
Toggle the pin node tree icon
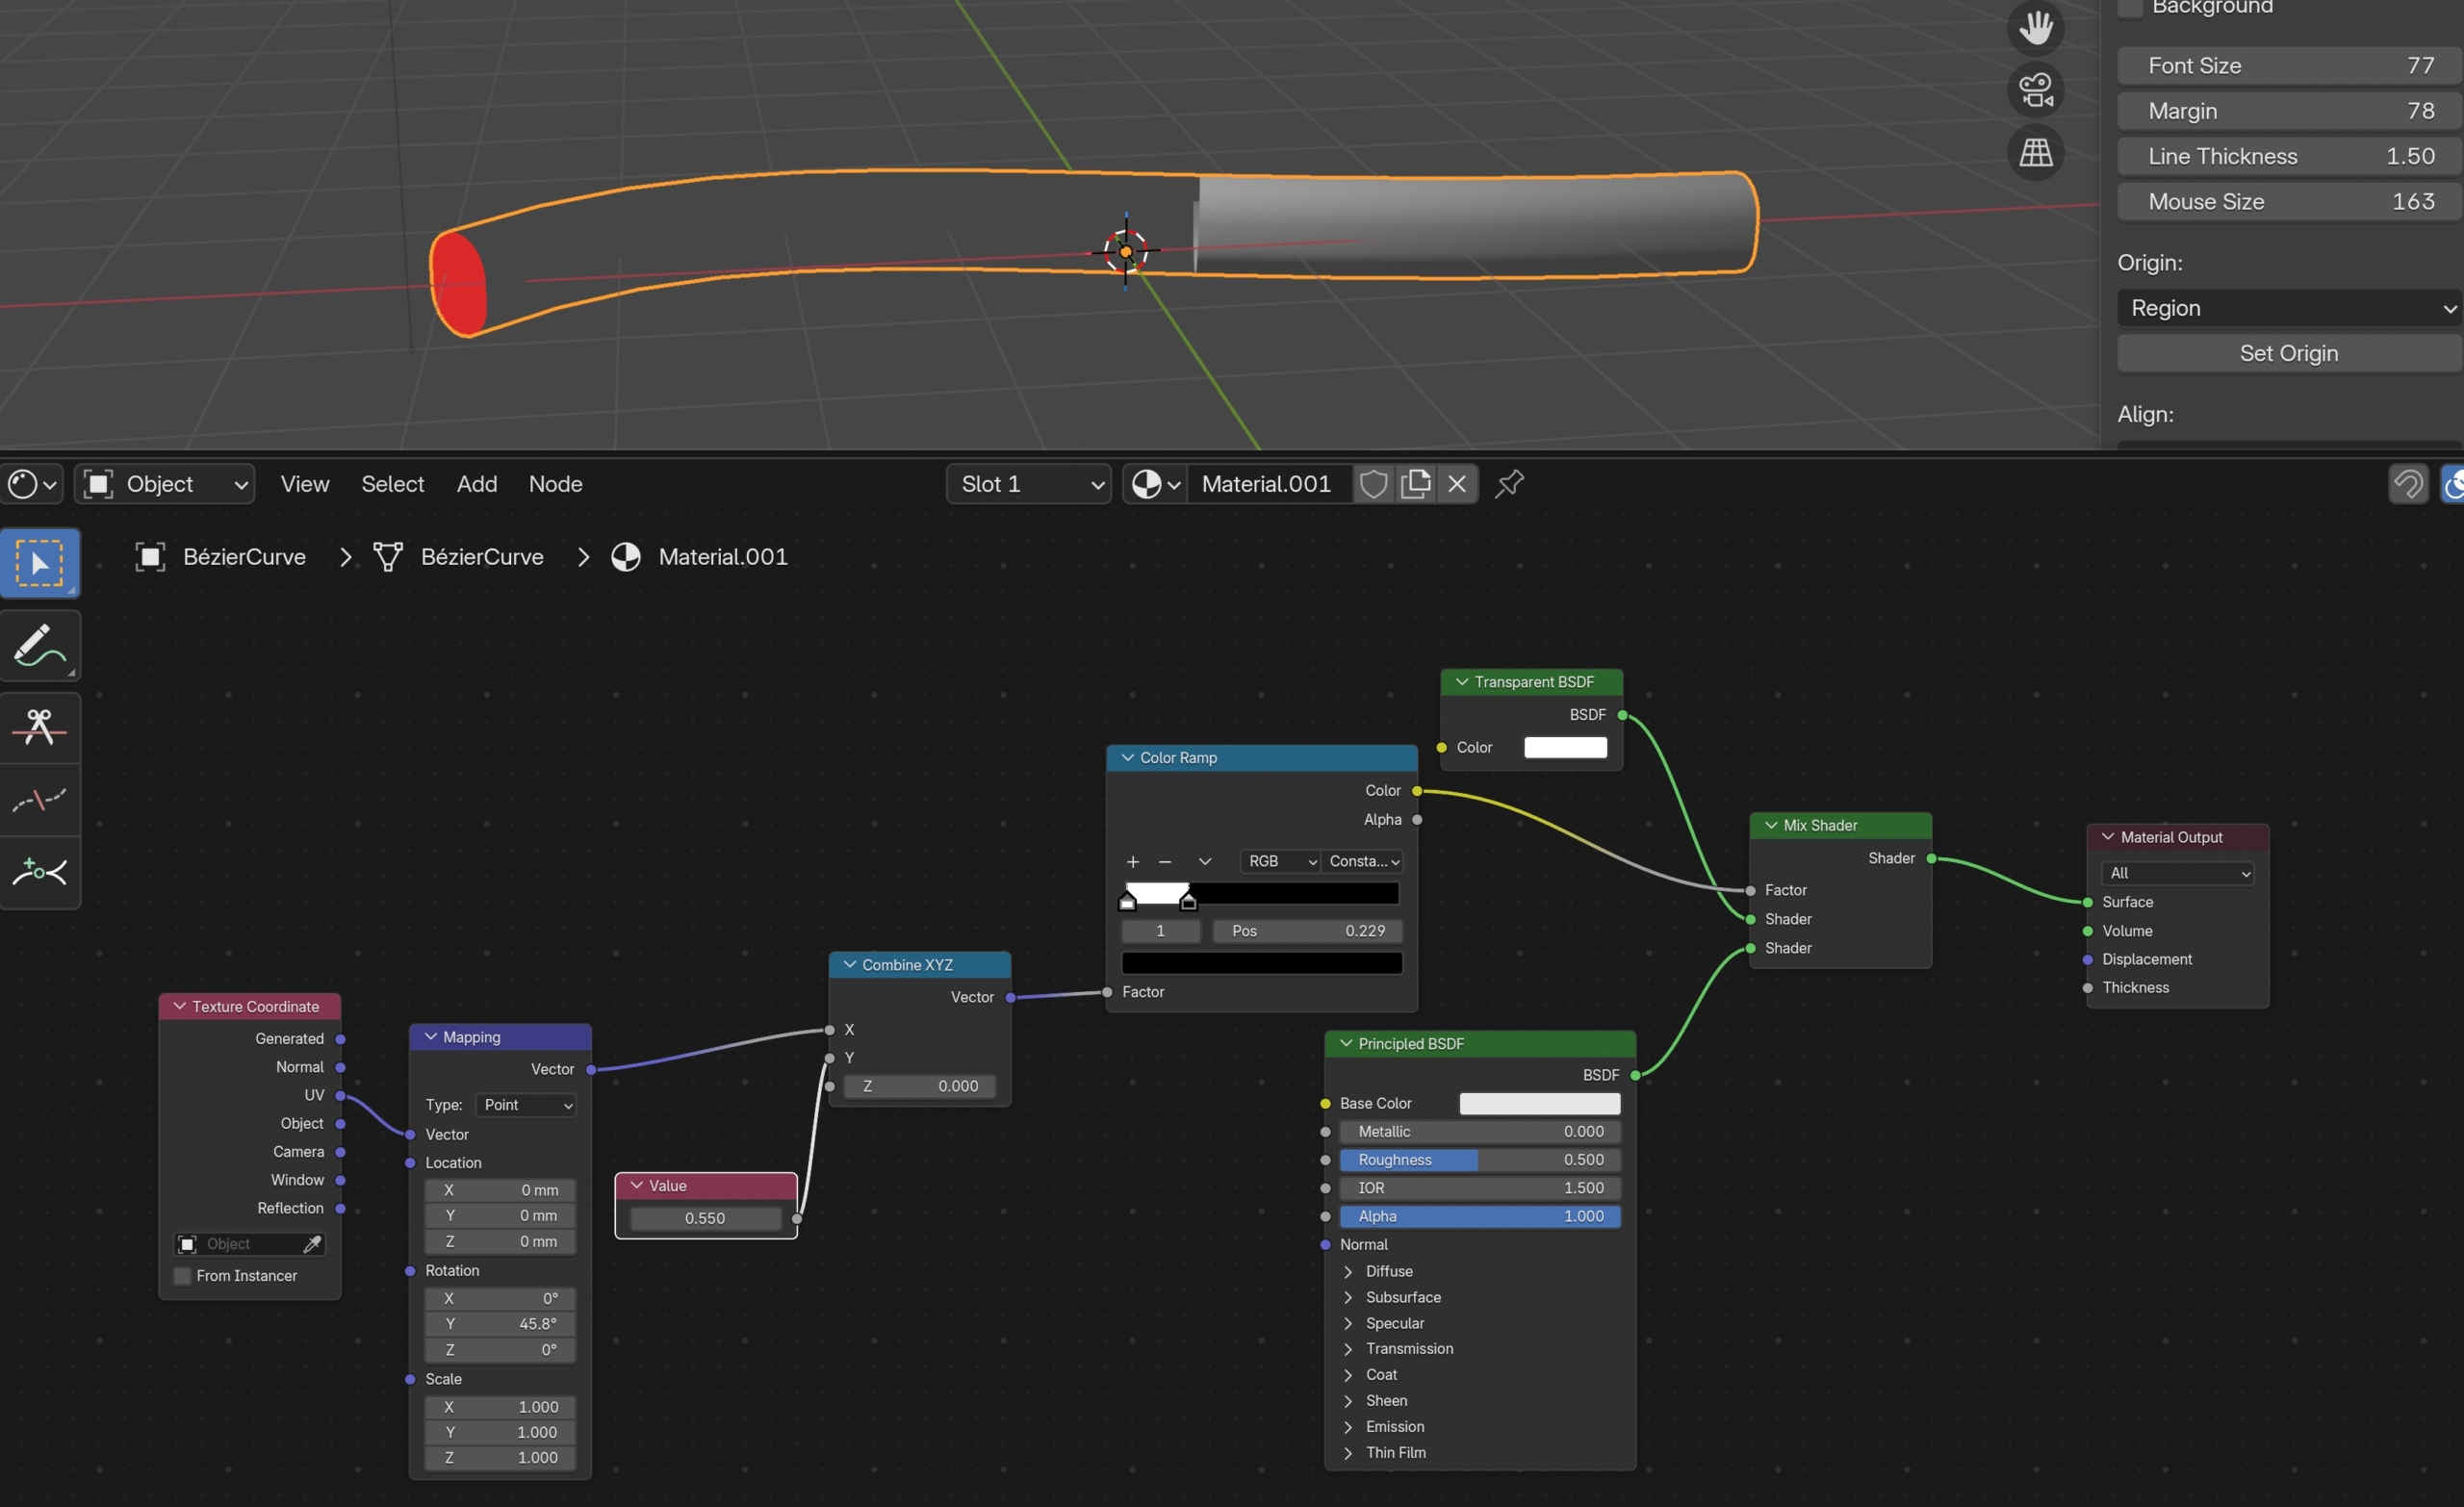click(1509, 485)
